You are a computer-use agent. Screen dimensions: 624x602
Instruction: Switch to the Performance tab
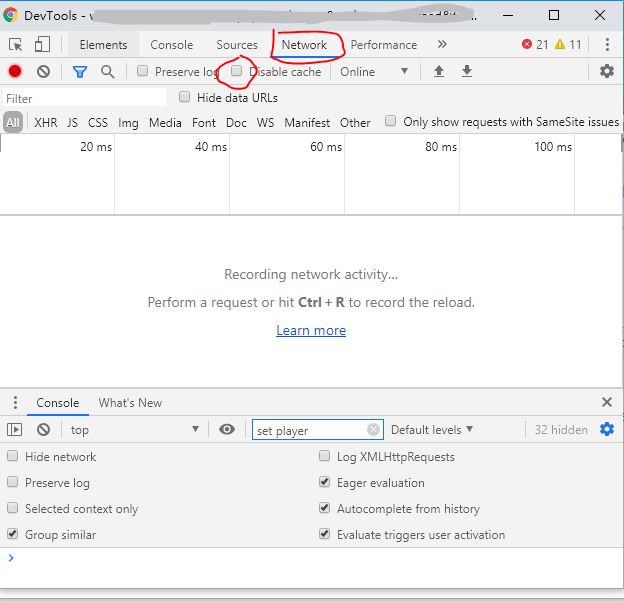point(383,45)
